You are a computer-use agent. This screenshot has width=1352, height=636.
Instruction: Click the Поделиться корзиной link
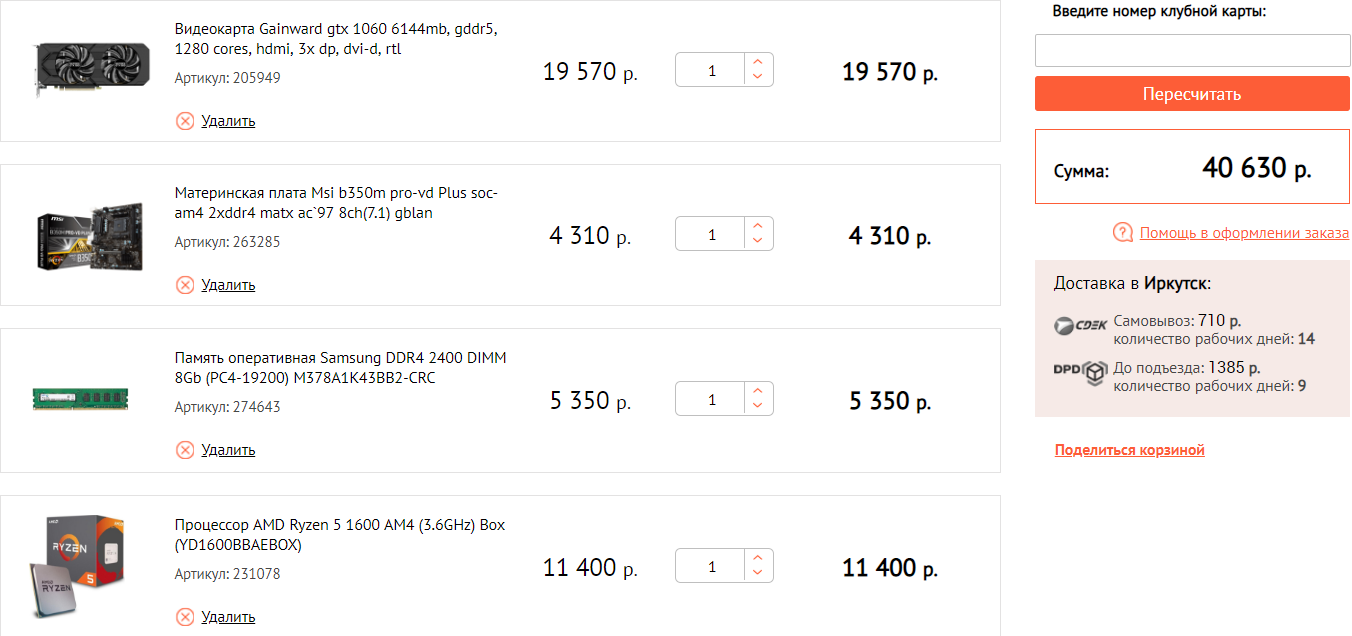click(1129, 450)
